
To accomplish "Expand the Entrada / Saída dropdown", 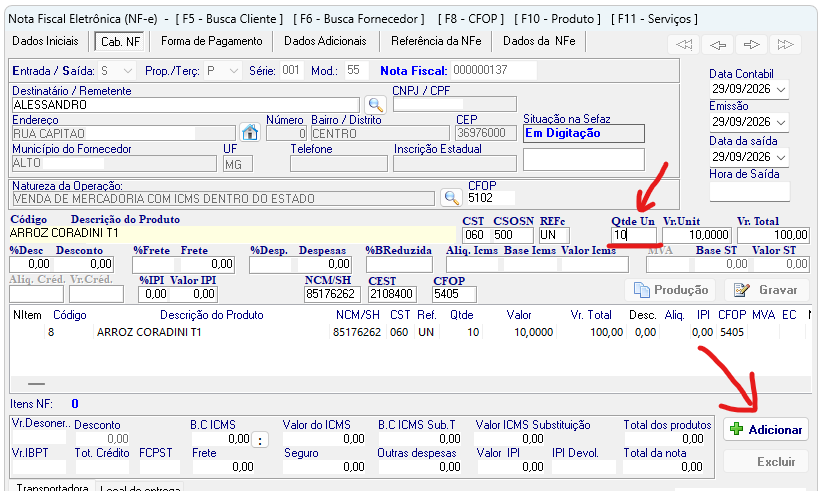I will tap(127, 71).
